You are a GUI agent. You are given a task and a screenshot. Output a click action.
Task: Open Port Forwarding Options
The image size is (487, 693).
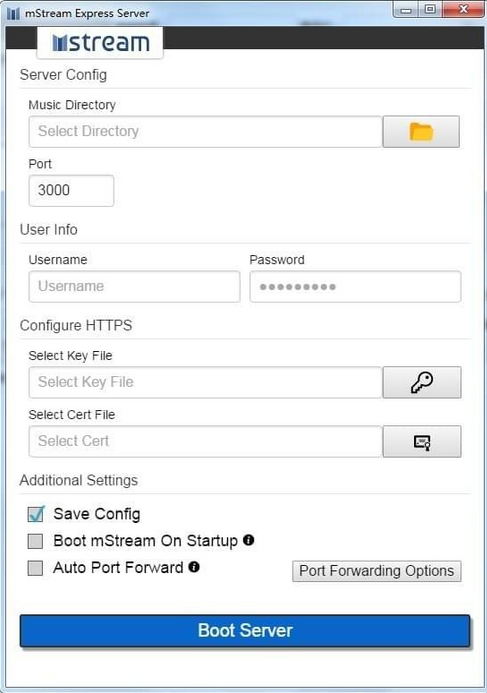pyautogui.click(x=377, y=571)
